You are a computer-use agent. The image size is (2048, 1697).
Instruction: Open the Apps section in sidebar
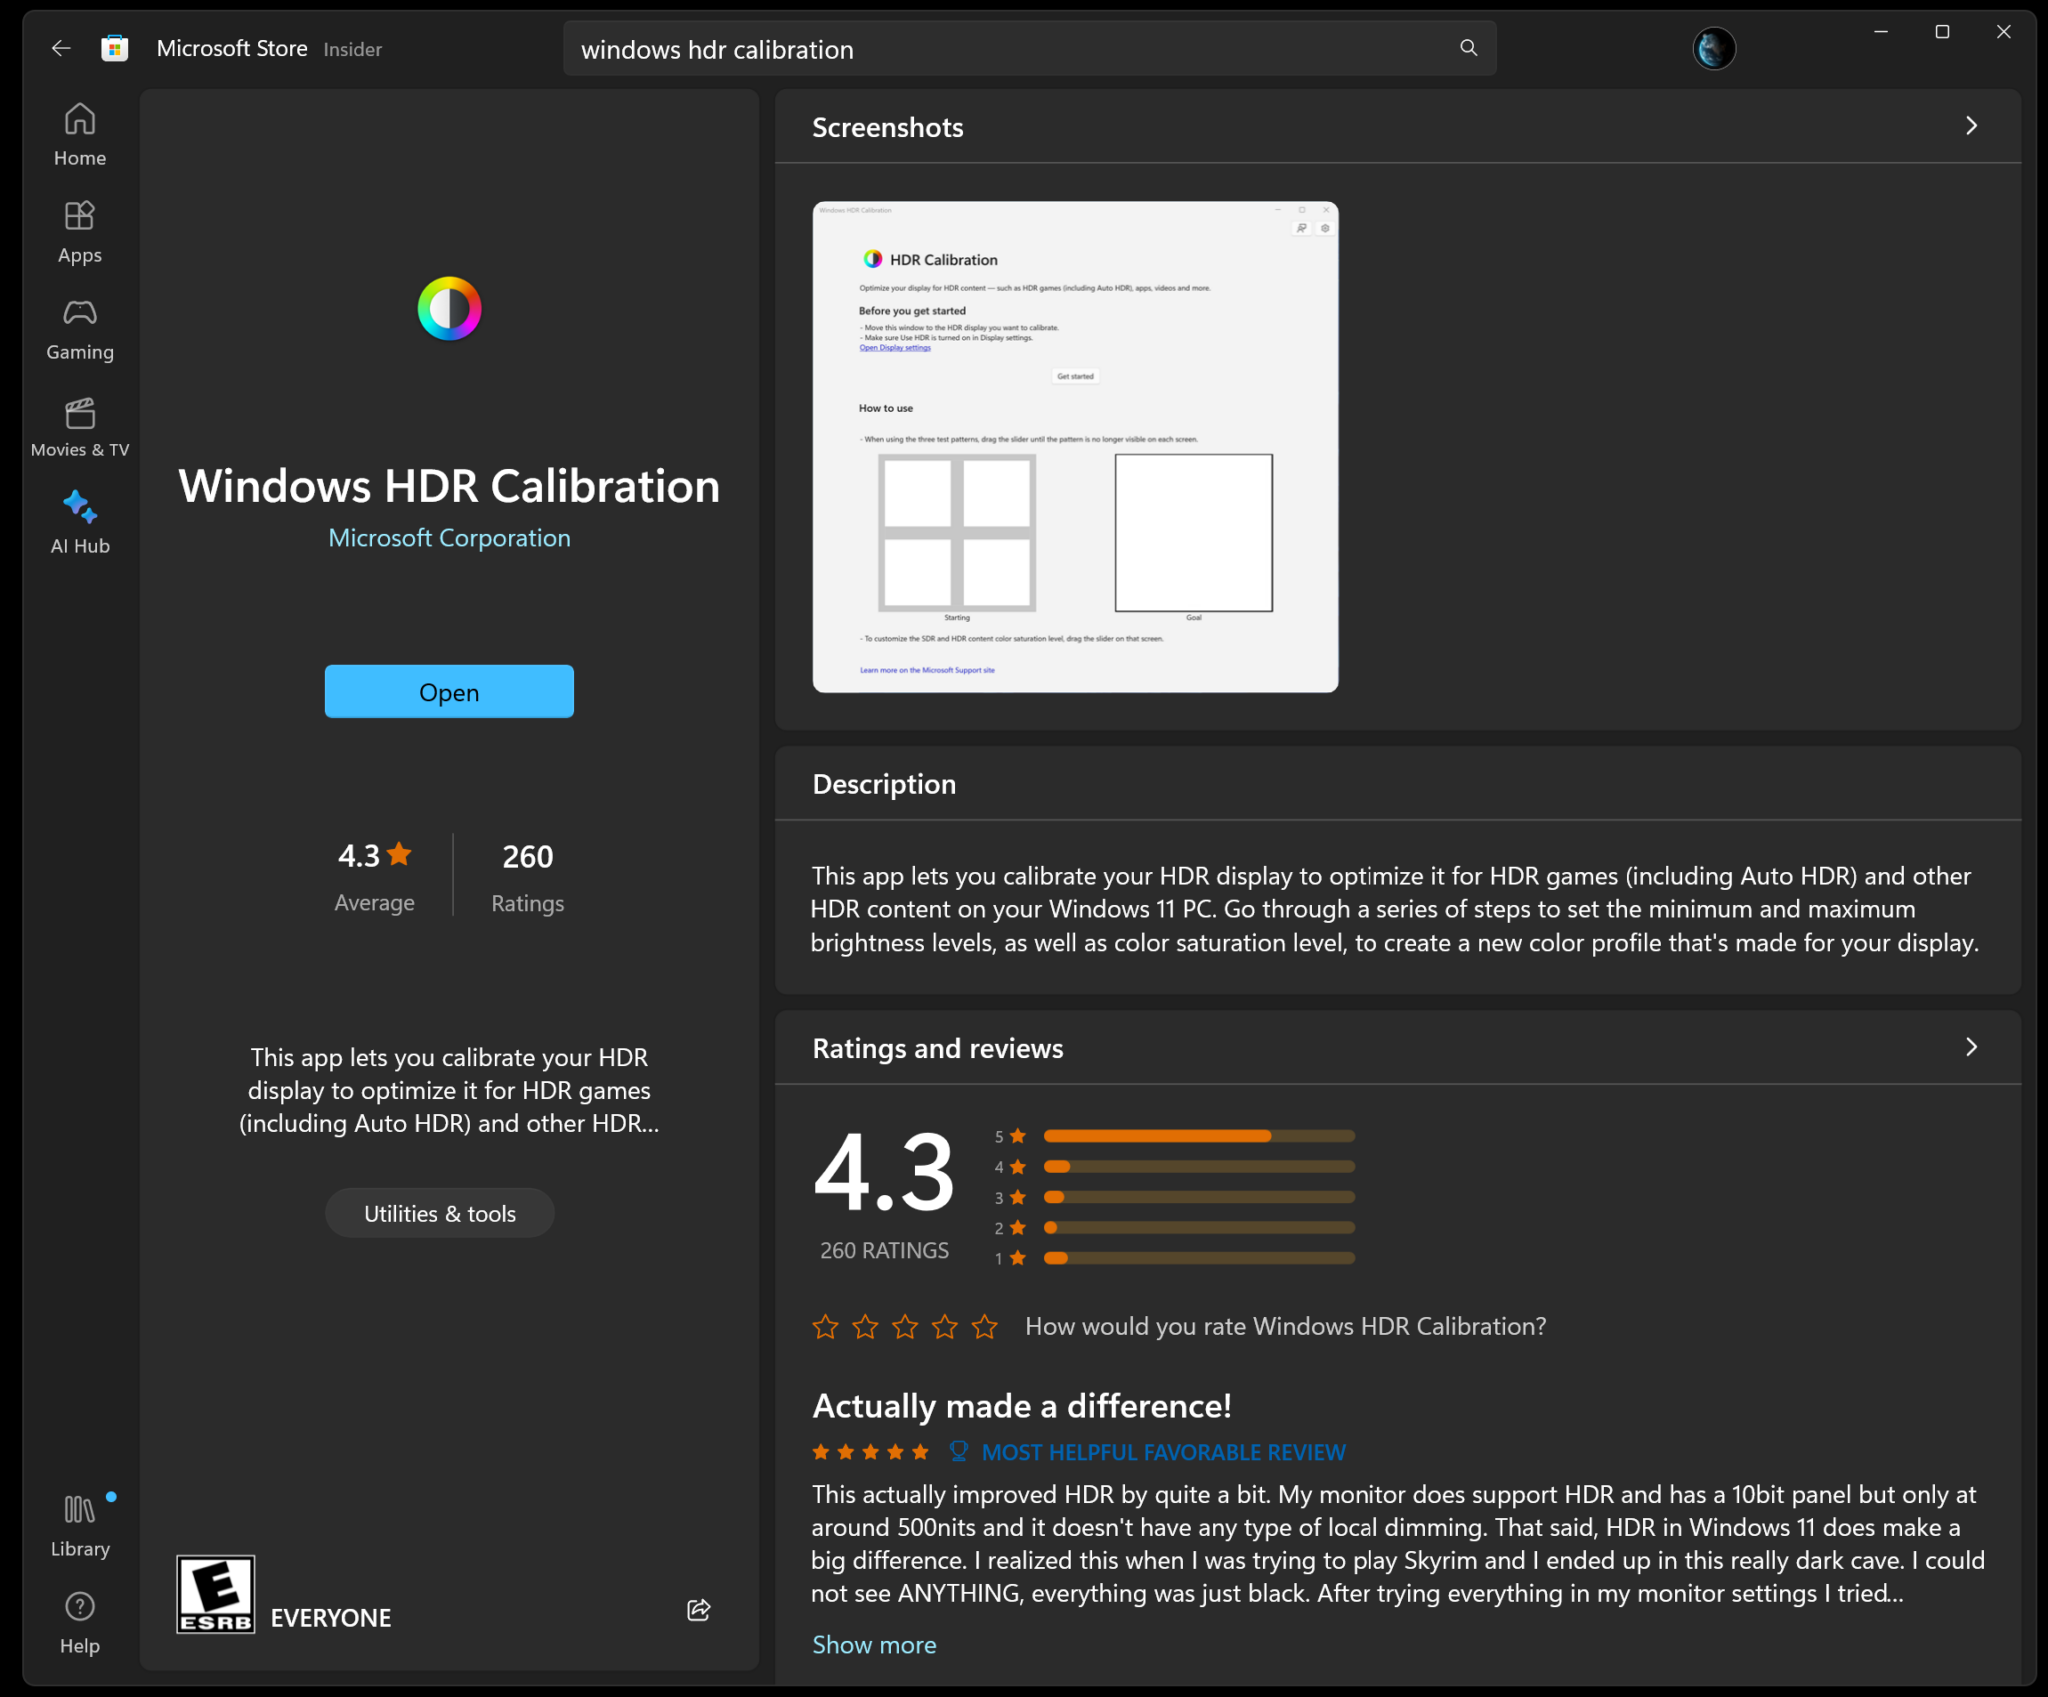click(80, 232)
